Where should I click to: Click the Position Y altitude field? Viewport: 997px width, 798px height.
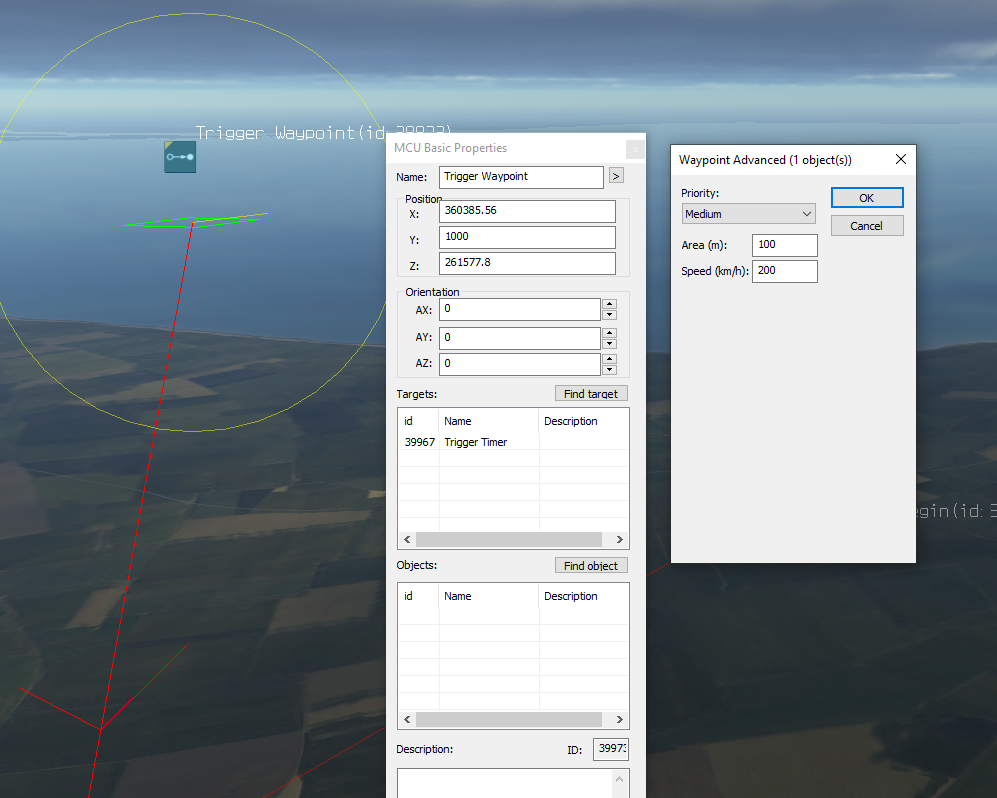tap(526, 237)
